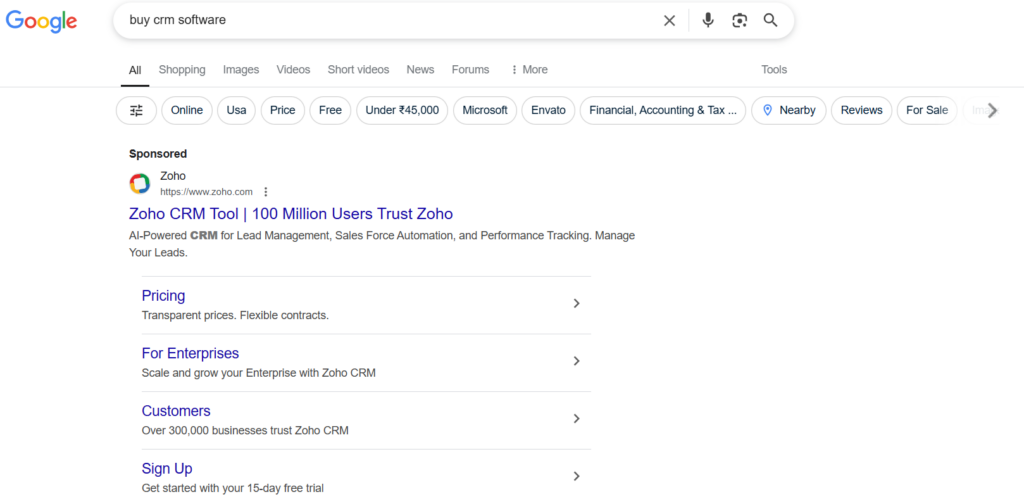The image size is (1024, 504).
Task: Switch to the Shopping tab
Action: click(x=182, y=69)
